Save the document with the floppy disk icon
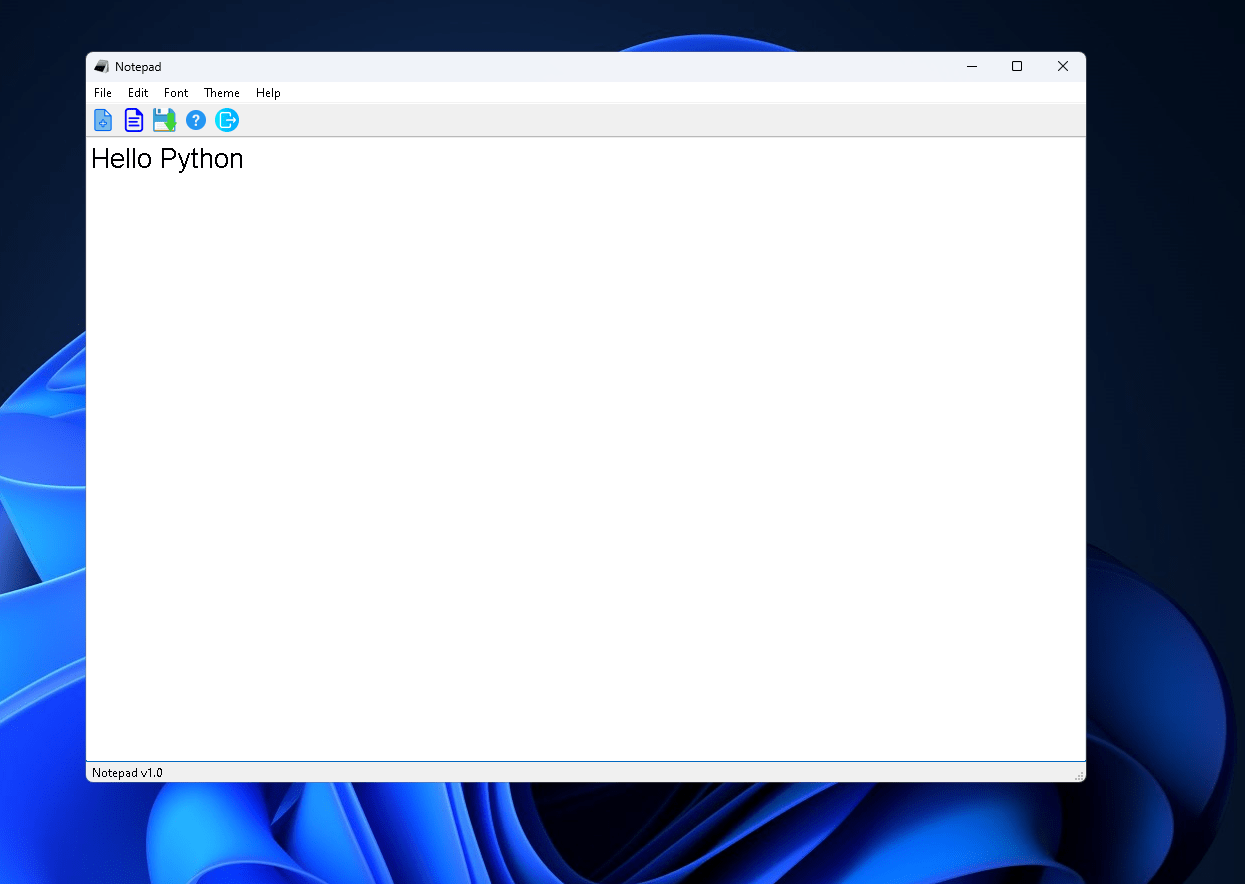 164,120
